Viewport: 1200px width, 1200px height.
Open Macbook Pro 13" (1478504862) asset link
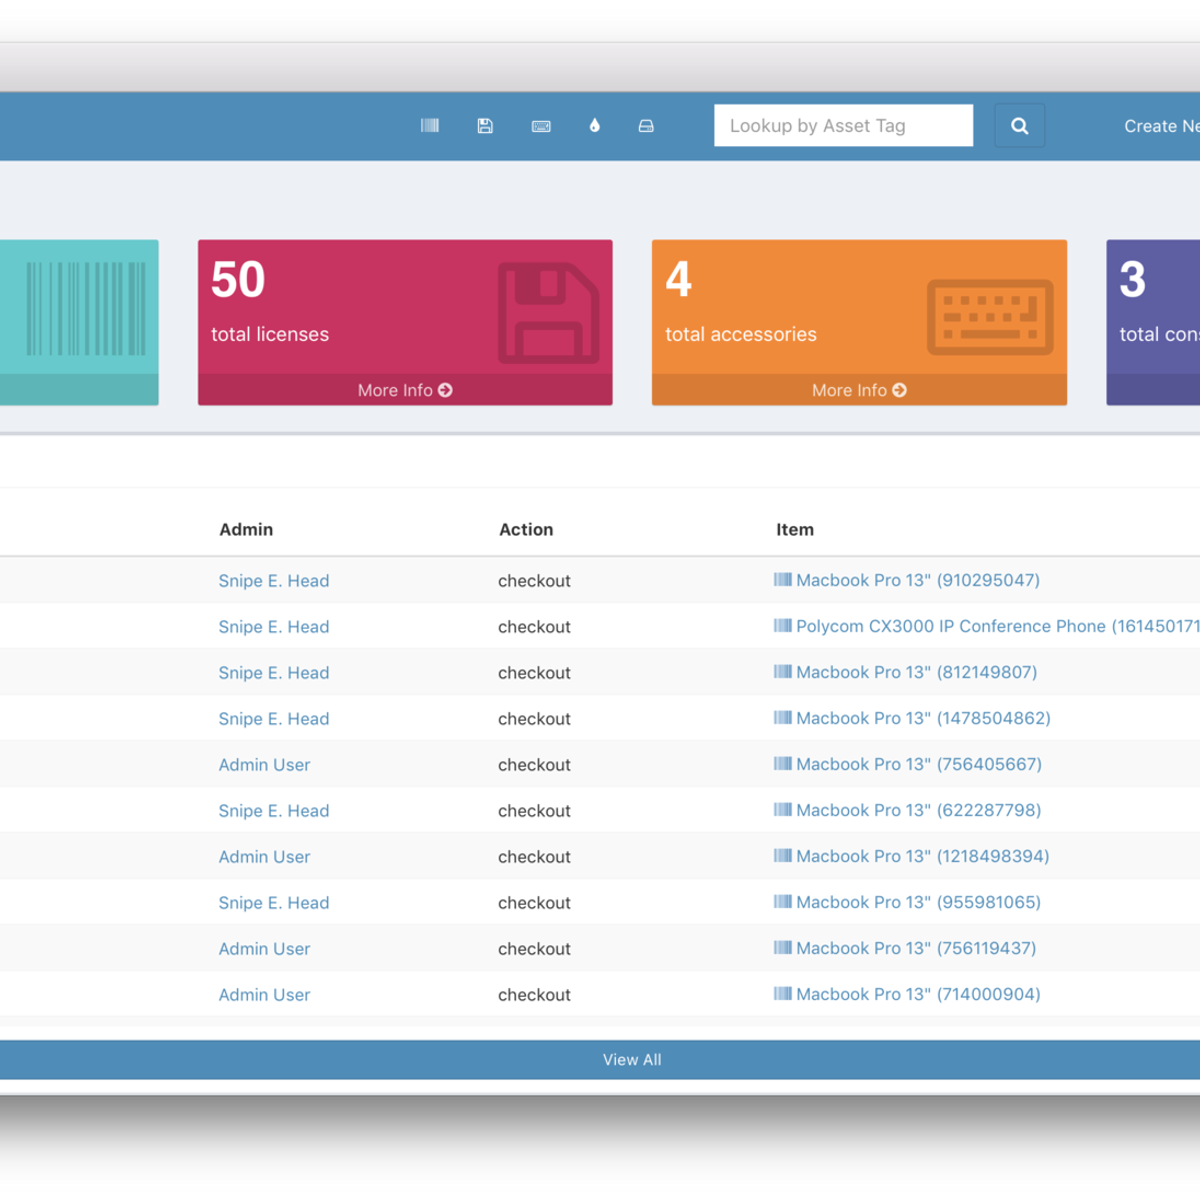pyautogui.click(x=922, y=718)
